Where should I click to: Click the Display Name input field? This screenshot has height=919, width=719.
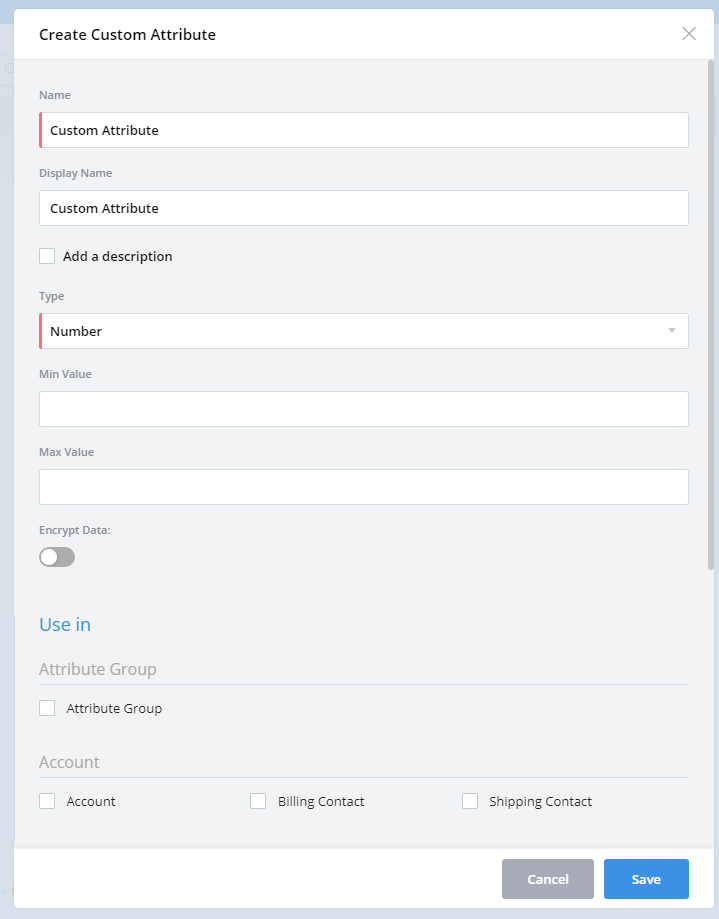364,208
